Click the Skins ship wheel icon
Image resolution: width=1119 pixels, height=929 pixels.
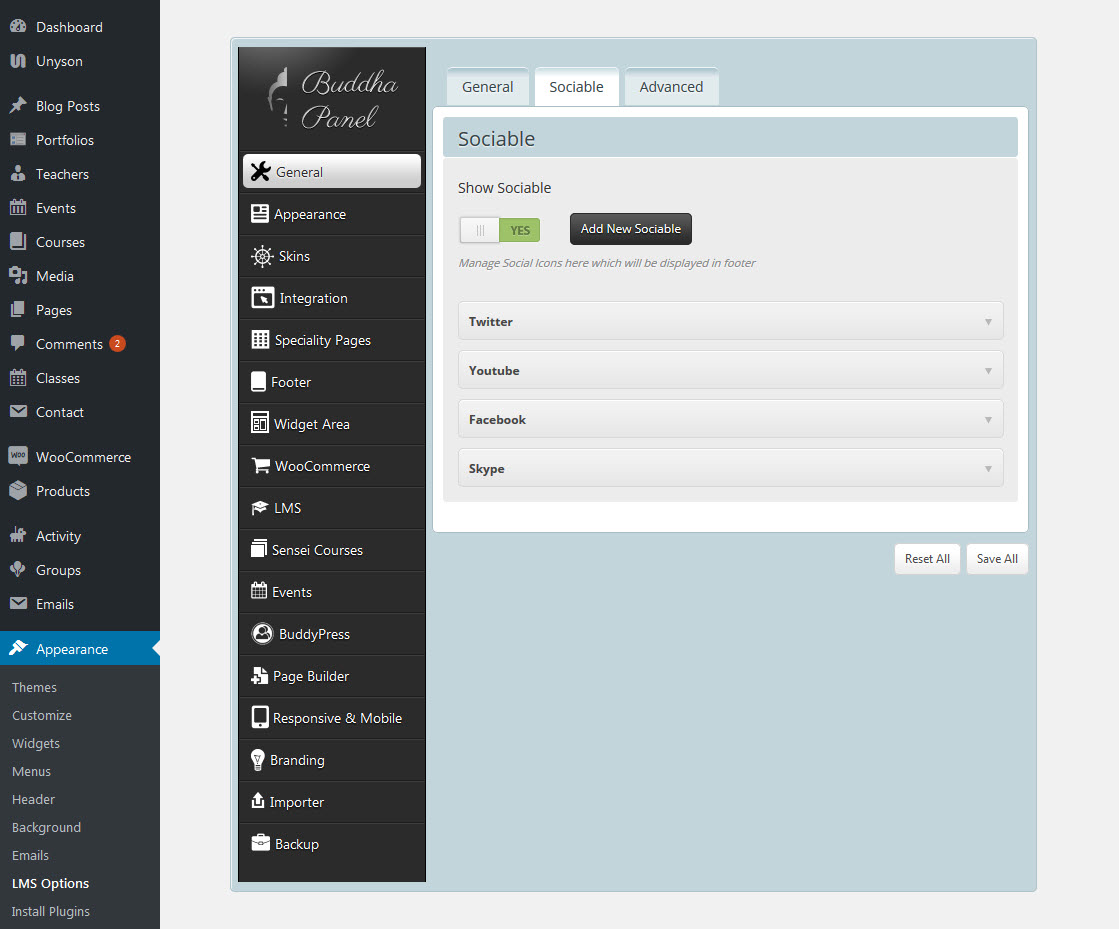(262, 256)
